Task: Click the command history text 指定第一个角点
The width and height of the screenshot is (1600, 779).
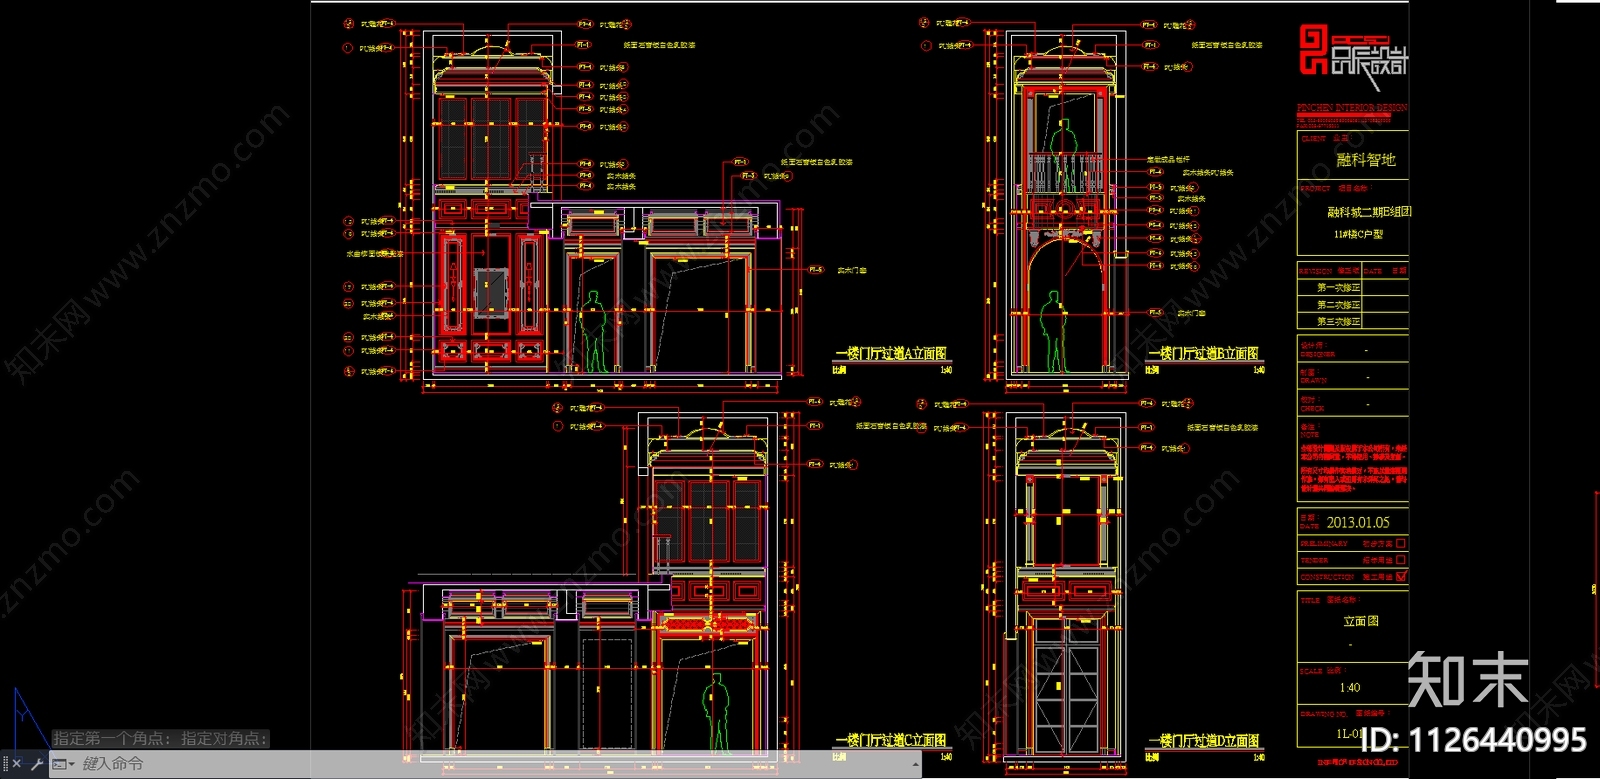Action: click(x=112, y=739)
